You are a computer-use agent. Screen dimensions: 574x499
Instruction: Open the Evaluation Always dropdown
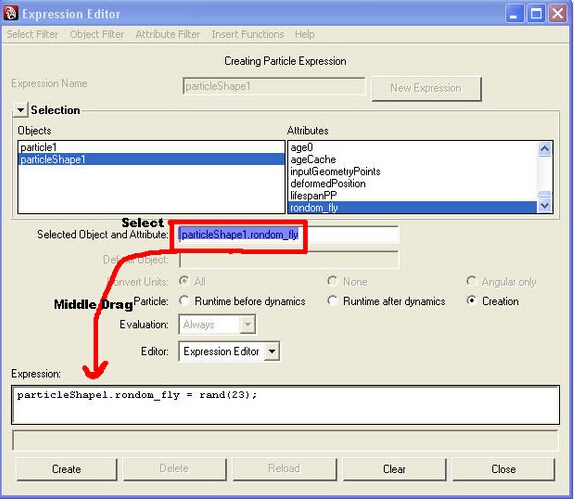click(217, 324)
